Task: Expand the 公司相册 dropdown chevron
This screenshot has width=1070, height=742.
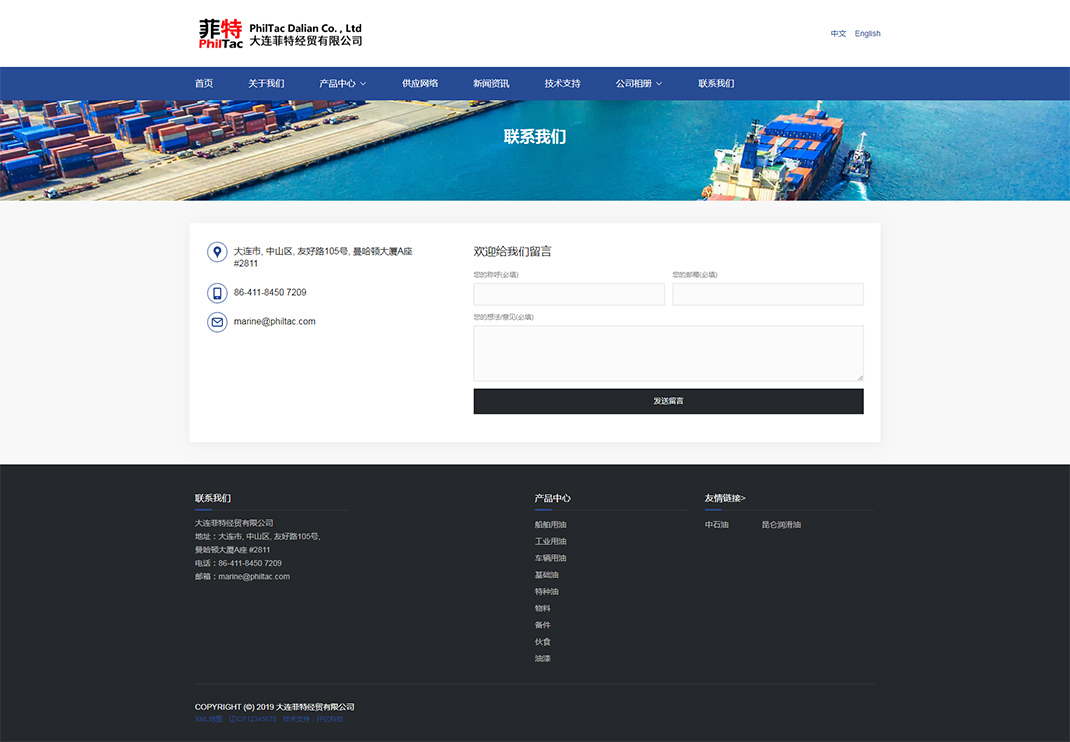Action: 659,84
